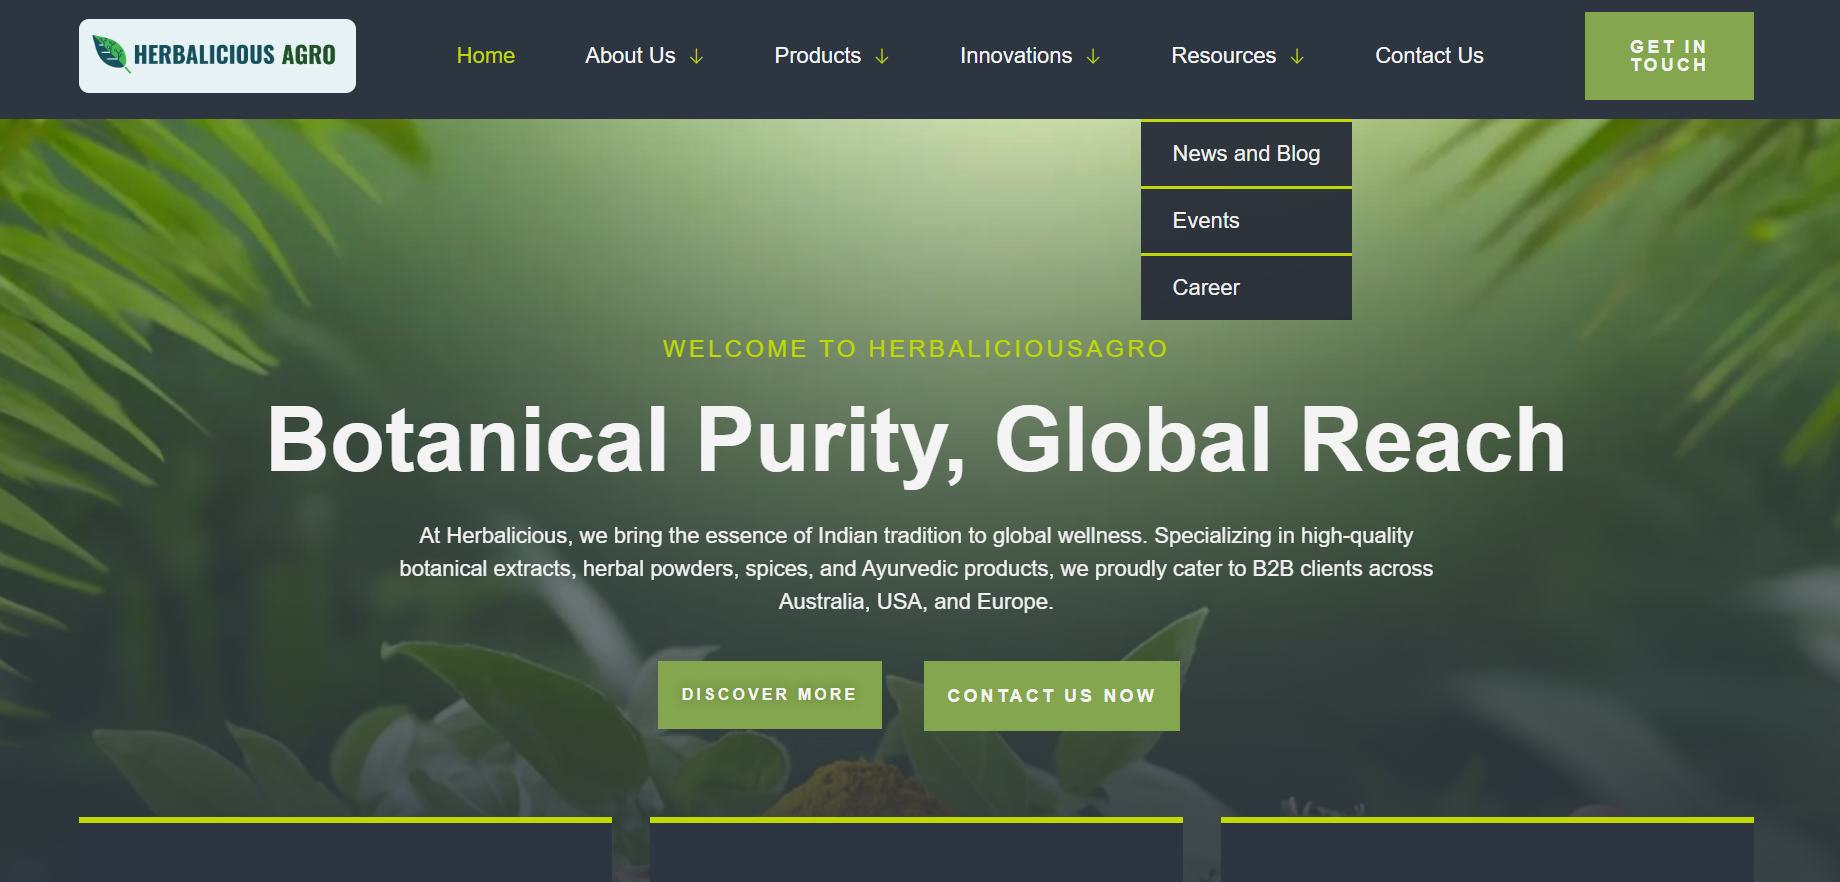
Task: Select Career from Resources submenu
Action: [x=1246, y=288]
